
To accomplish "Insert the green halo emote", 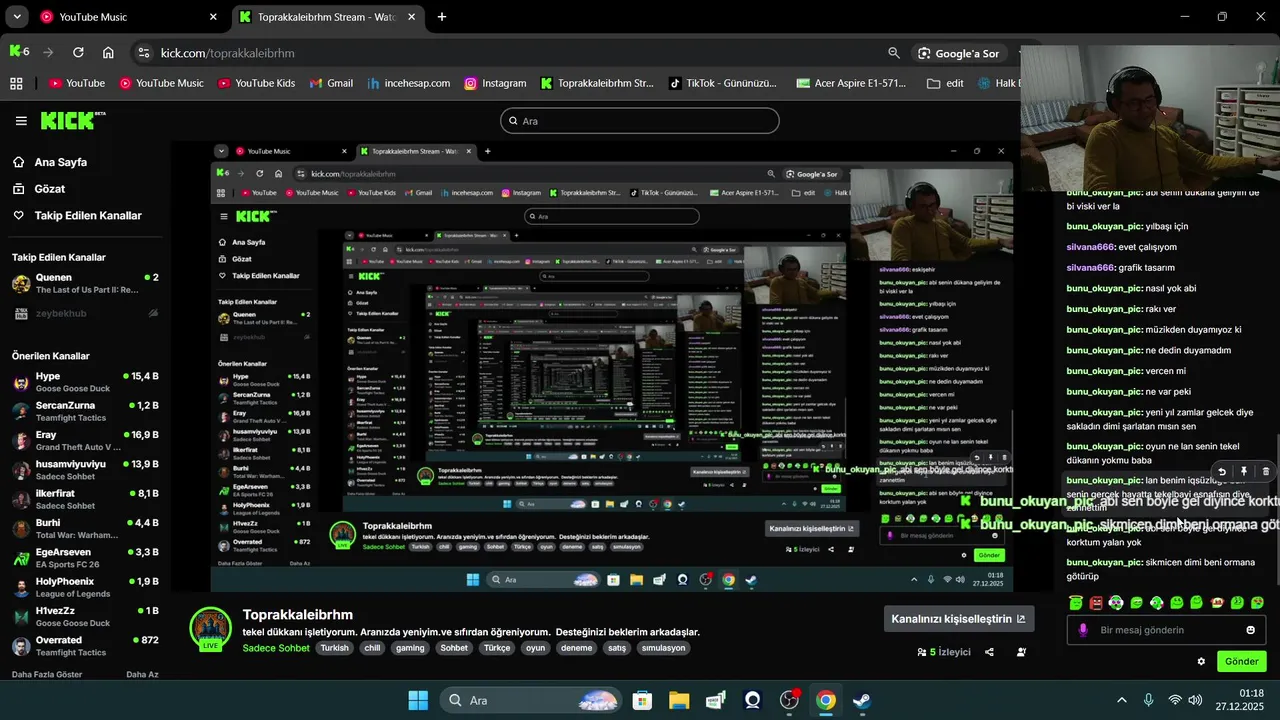I will 1076,602.
